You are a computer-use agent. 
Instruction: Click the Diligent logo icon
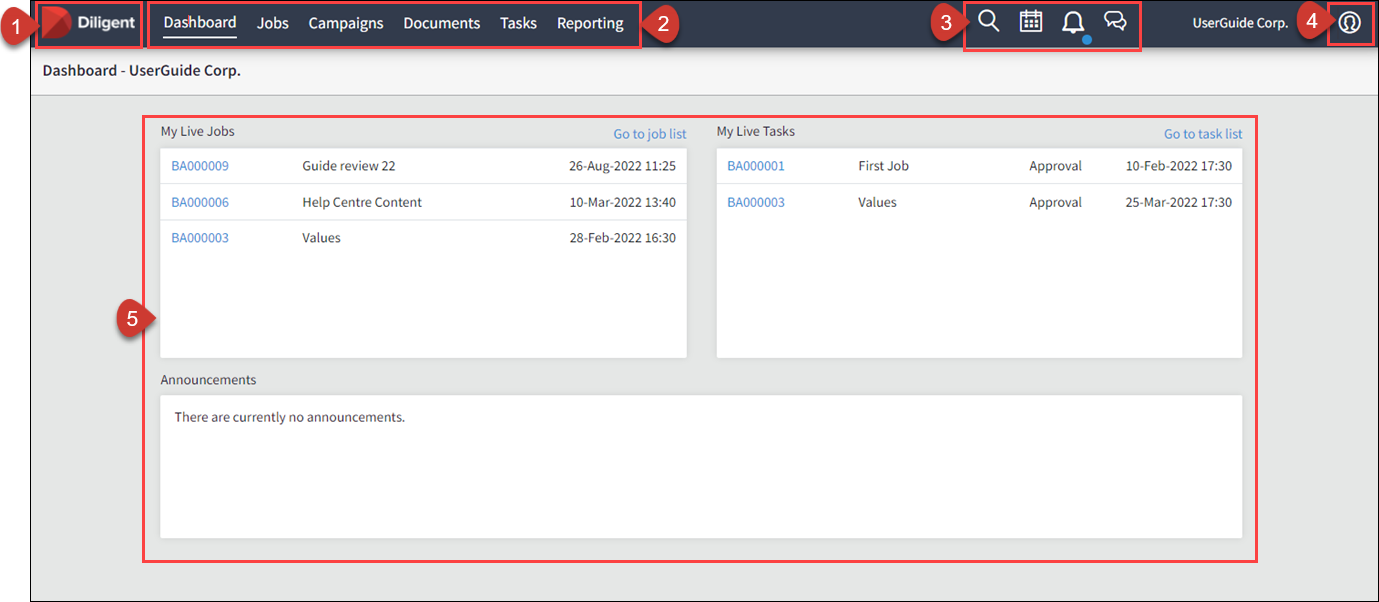click(58, 23)
